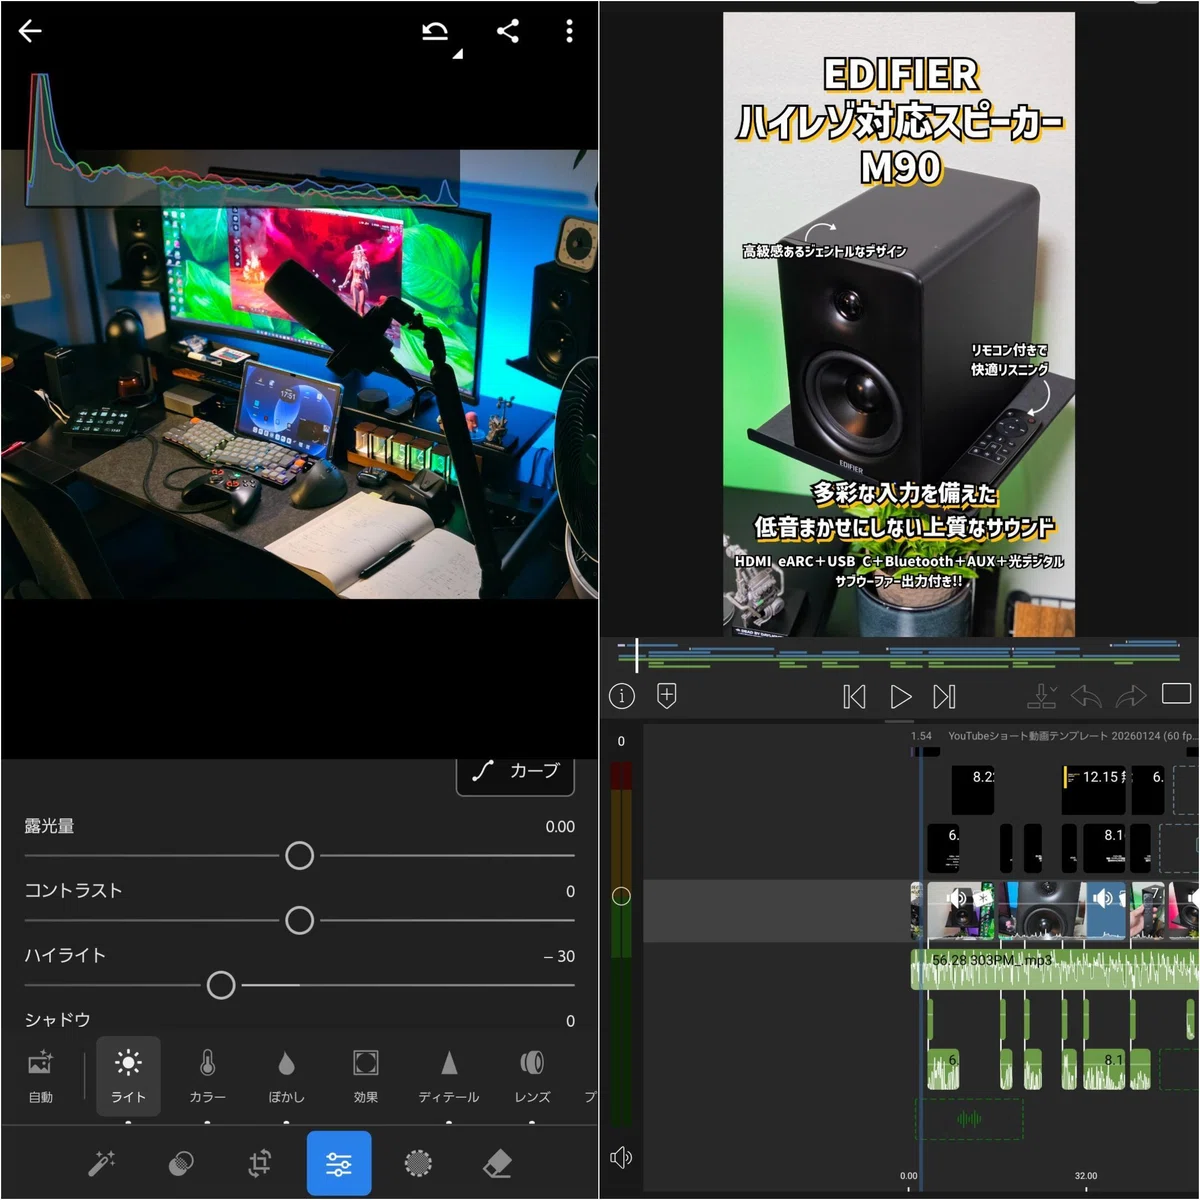Click the 露光量 slider handle

click(299, 856)
